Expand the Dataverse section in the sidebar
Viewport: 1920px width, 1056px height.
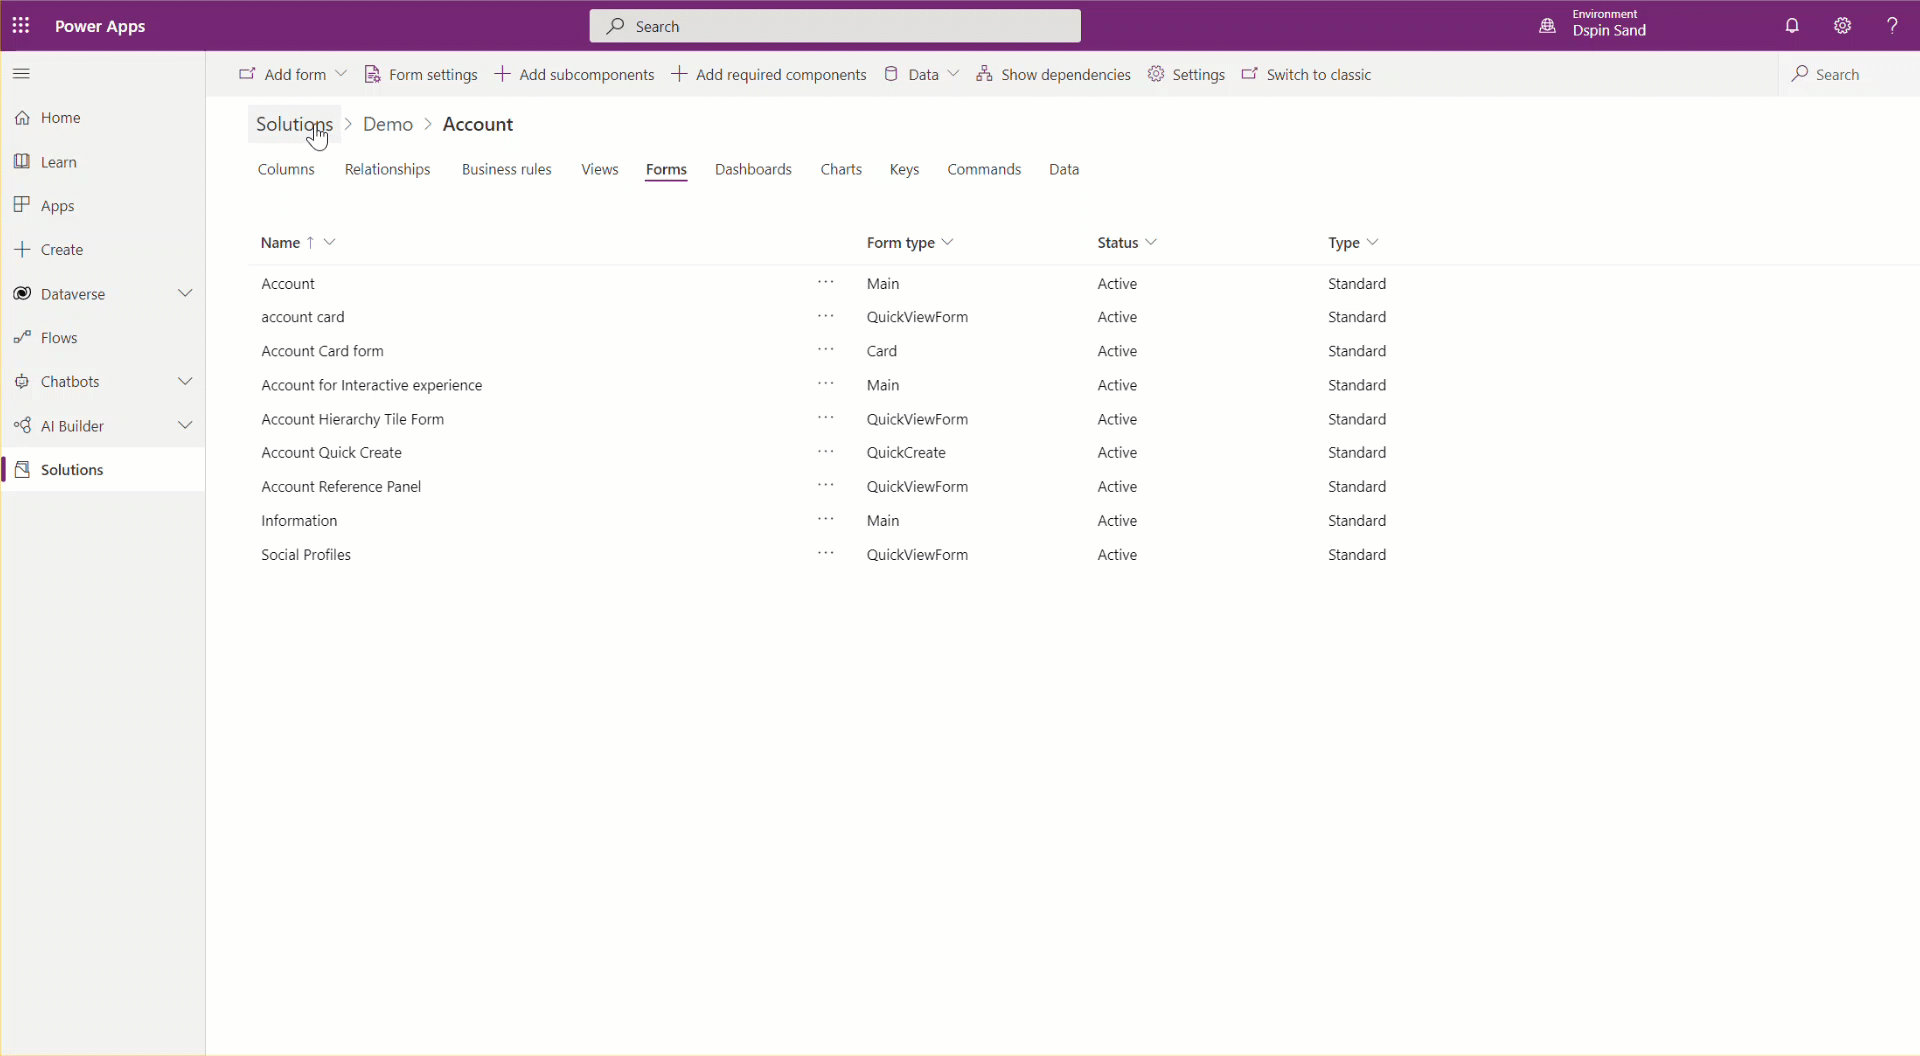[185, 293]
